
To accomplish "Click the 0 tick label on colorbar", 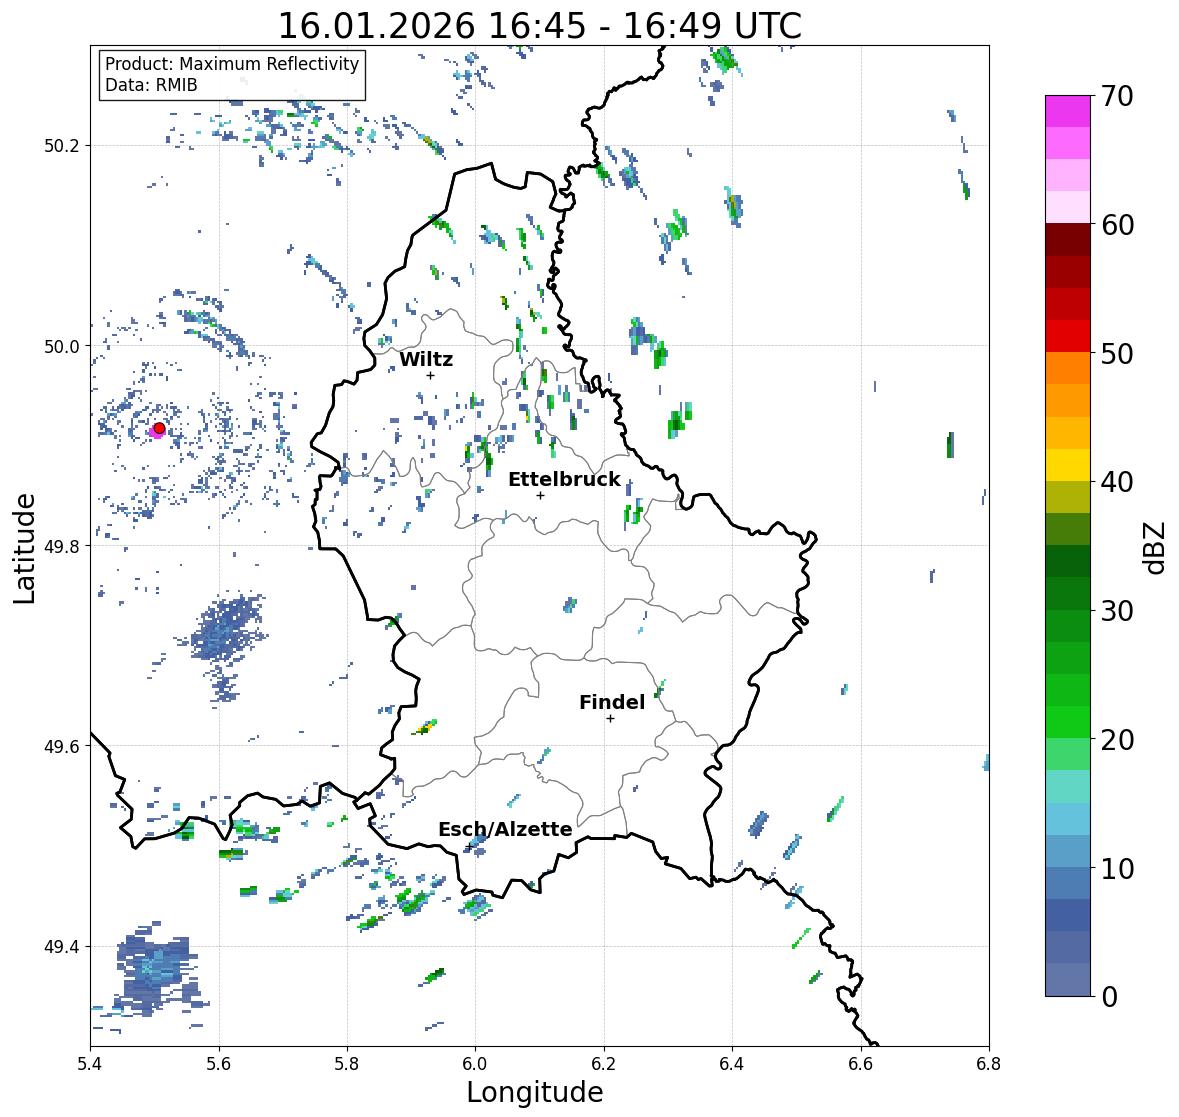I will click(x=1109, y=997).
